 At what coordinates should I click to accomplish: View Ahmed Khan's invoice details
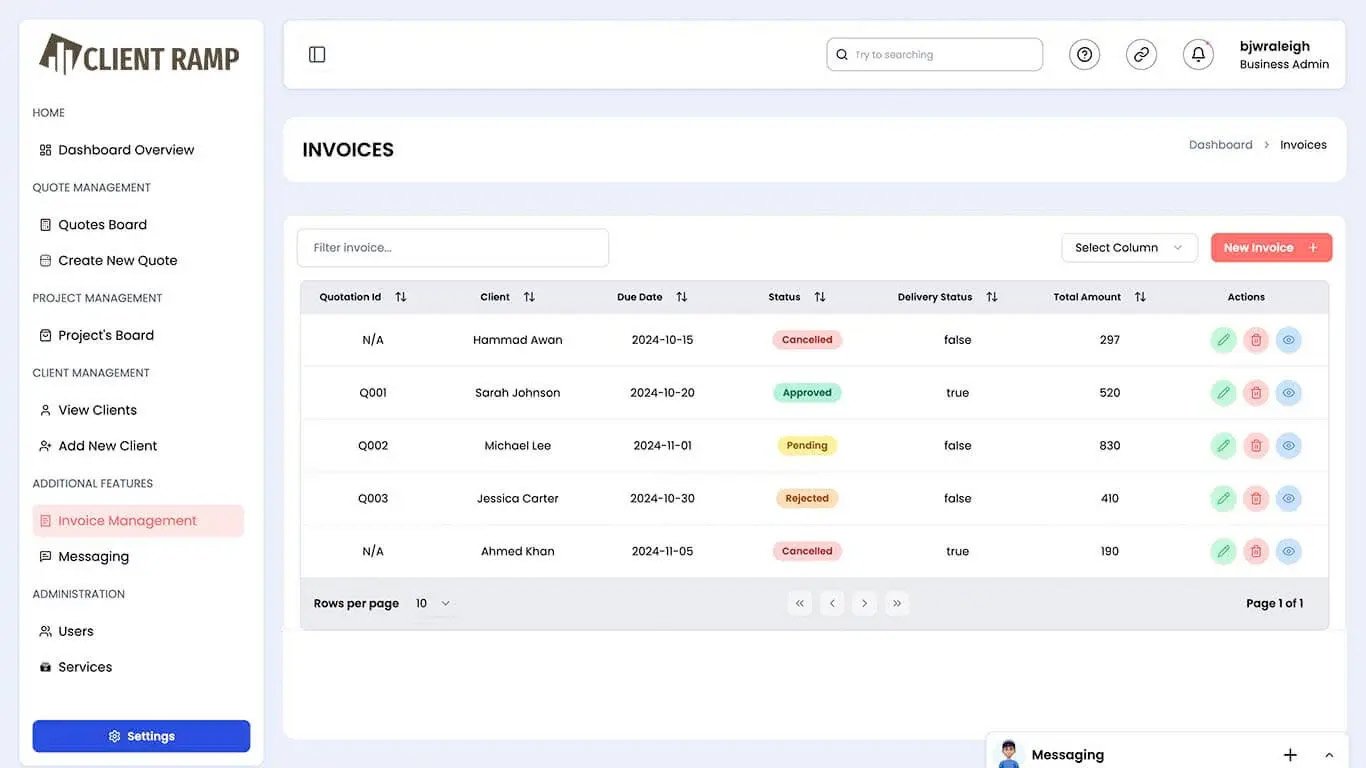(x=1289, y=551)
